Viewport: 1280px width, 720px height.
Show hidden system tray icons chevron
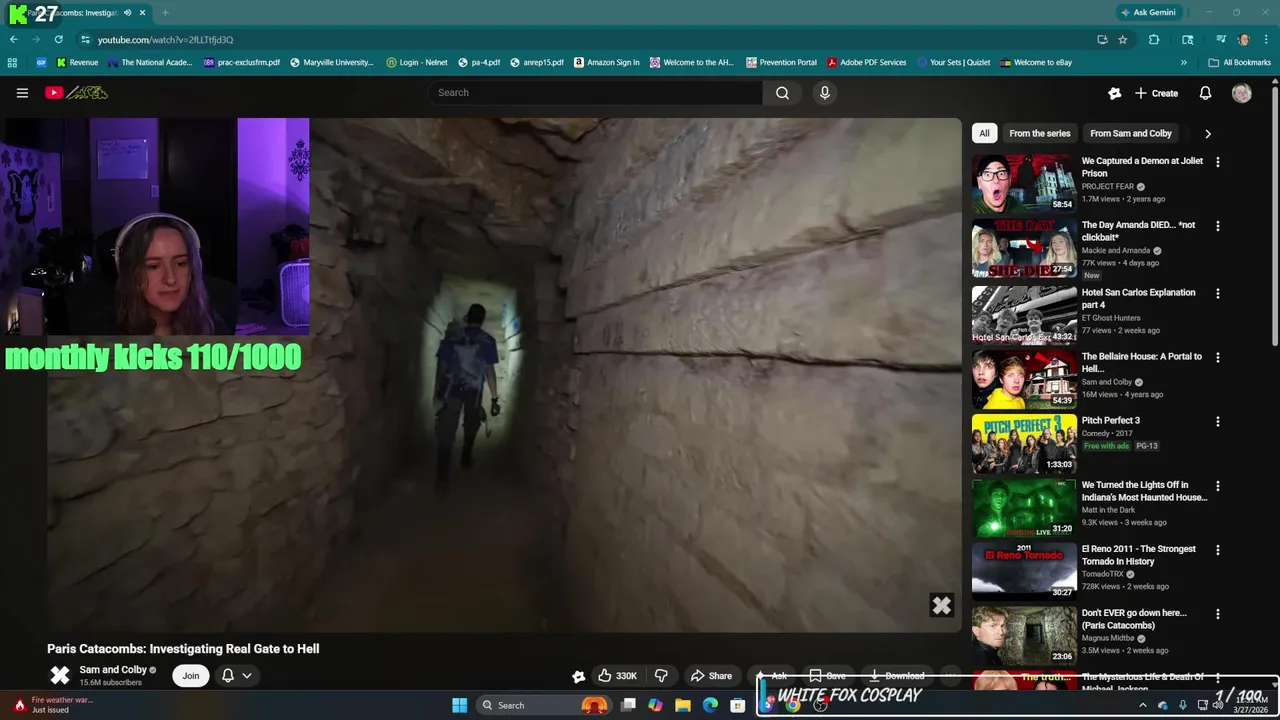point(1143,705)
